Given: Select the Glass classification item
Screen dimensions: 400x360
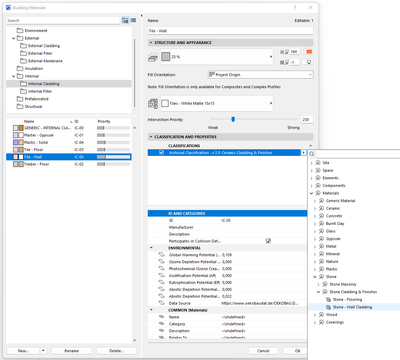Looking at the screenshot, I should pos(330,231).
